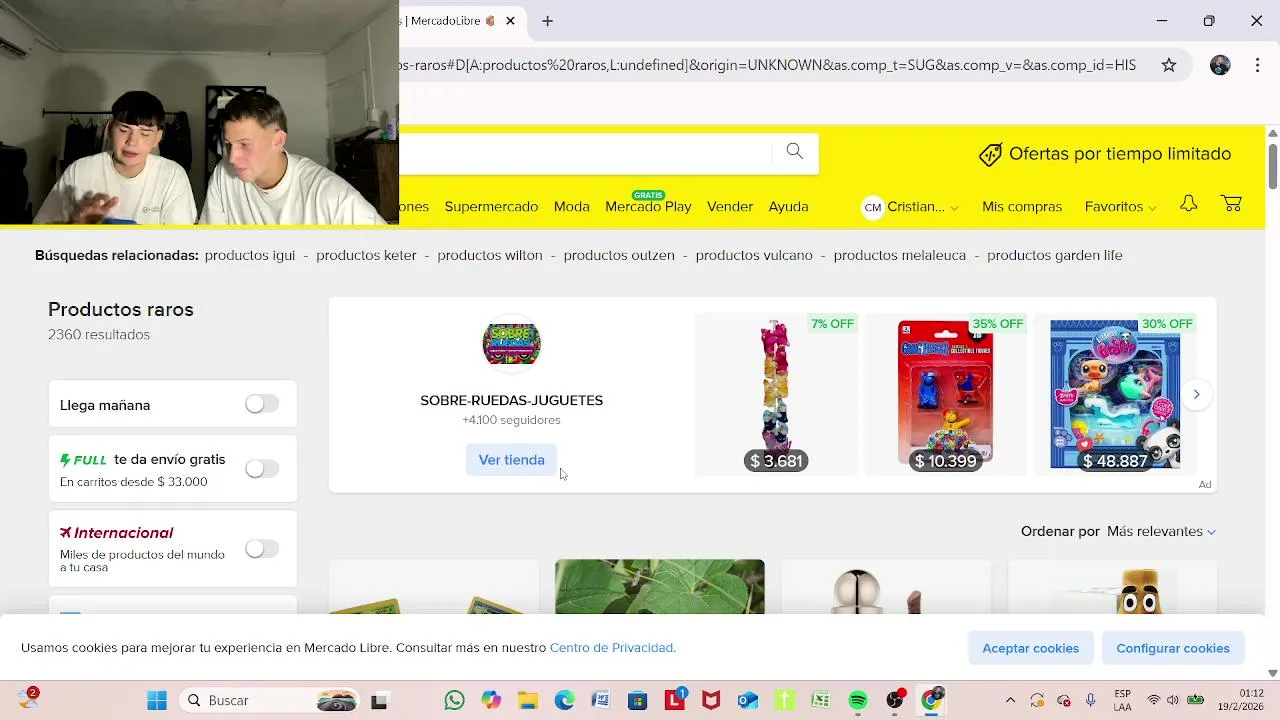The width and height of the screenshot is (1280, 720).
Task: Open Chrome's three-dot menu
Action: 1257,65
